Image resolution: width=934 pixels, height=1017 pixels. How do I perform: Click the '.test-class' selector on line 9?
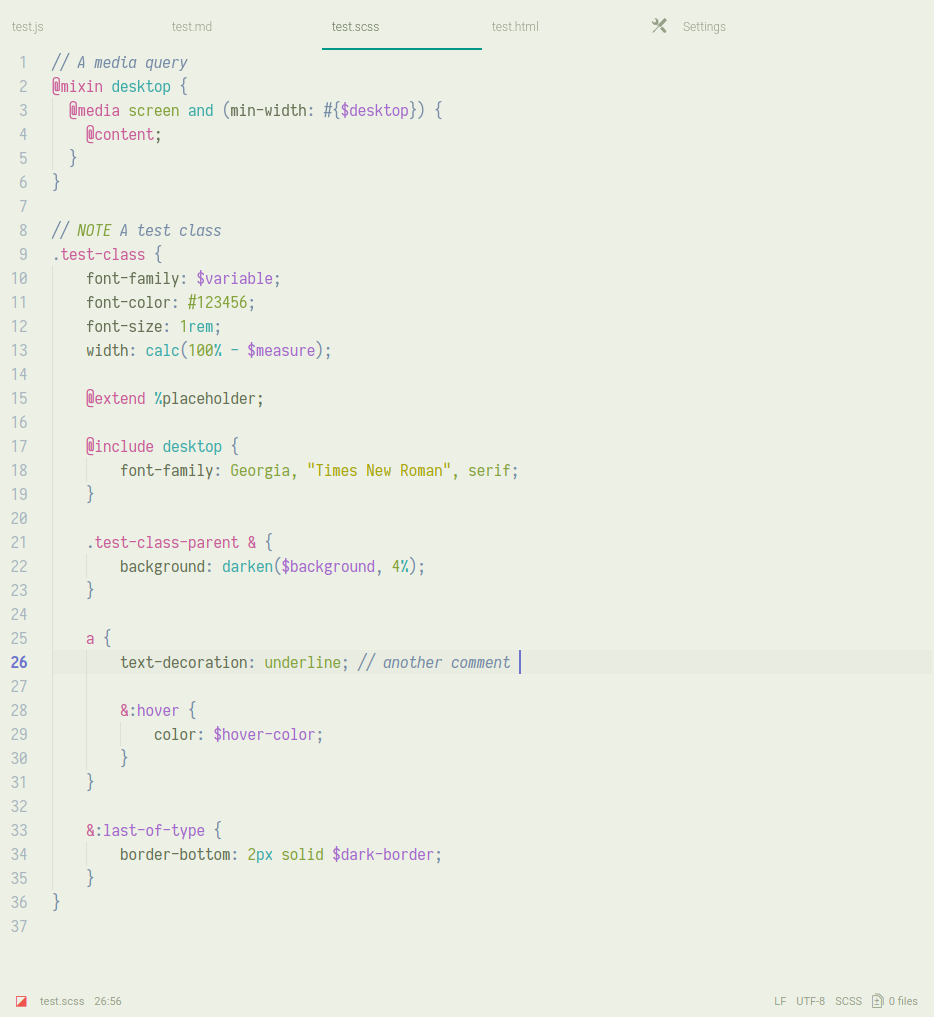99,254
